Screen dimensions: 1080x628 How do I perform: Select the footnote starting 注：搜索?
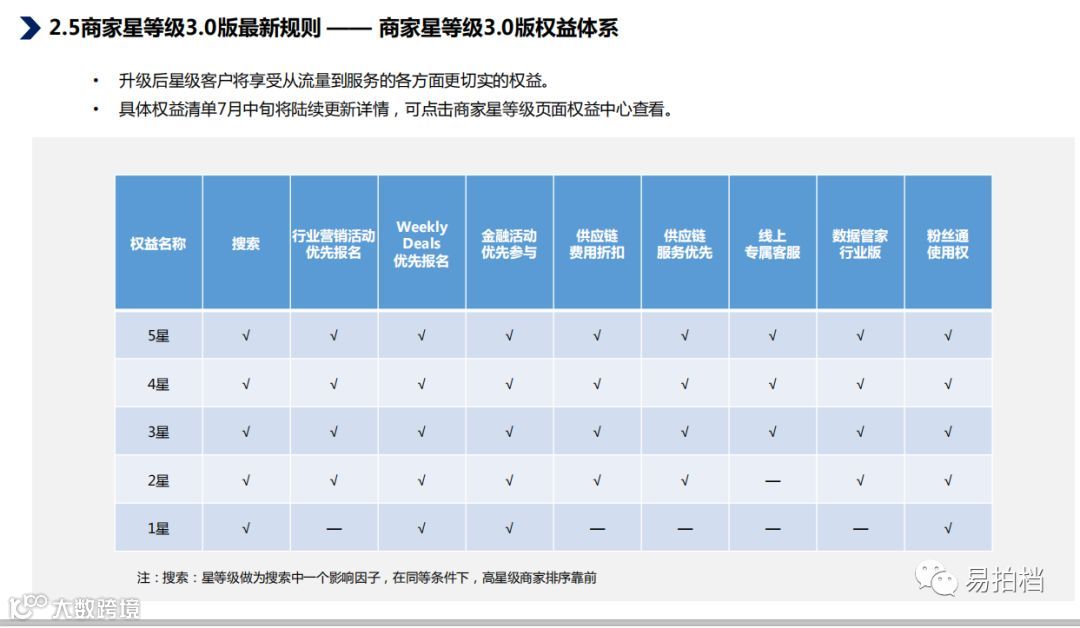point(367,578)
